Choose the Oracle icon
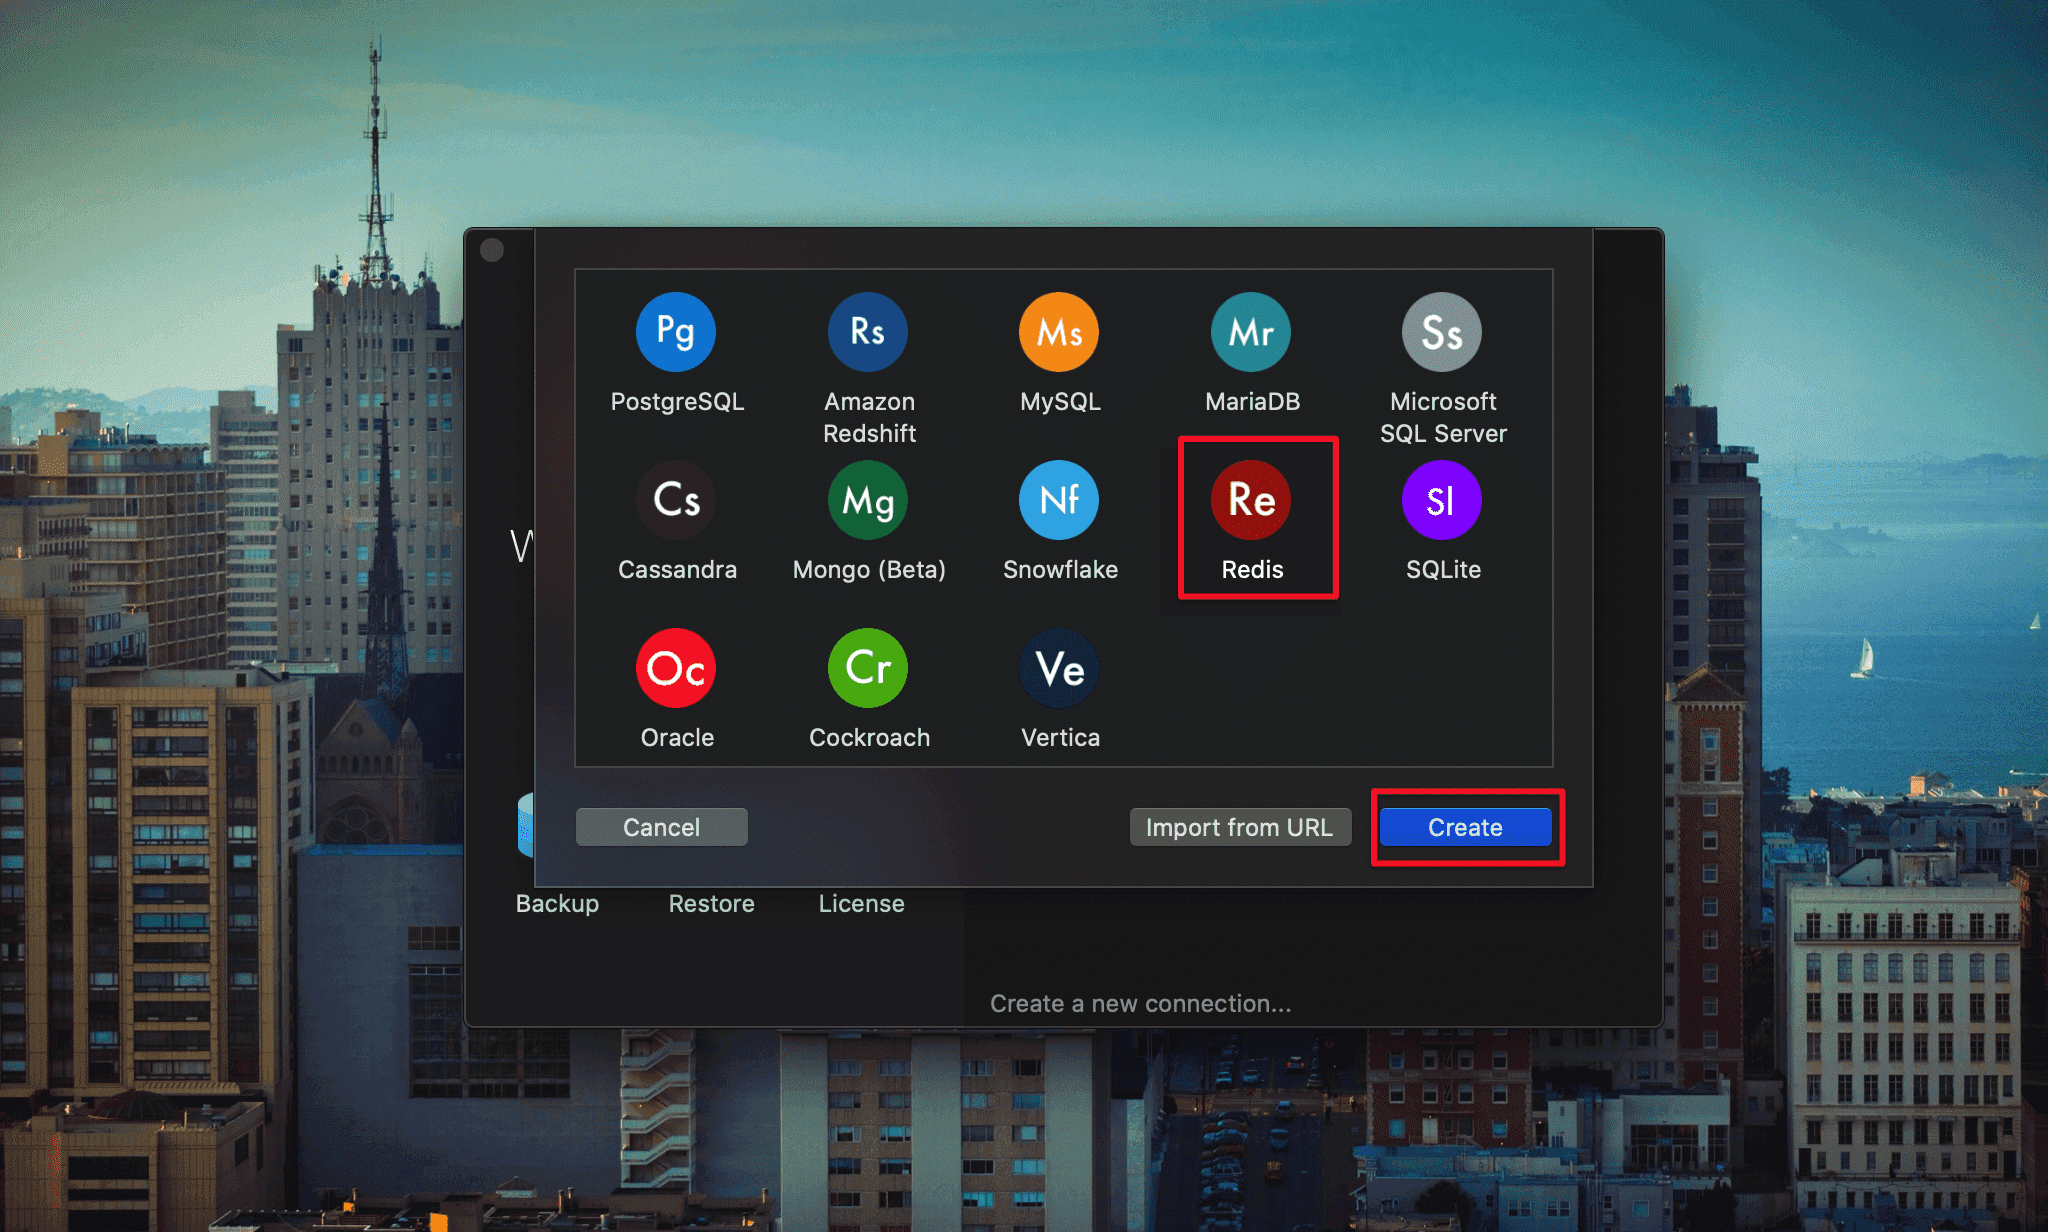 (x=676, y=668)
